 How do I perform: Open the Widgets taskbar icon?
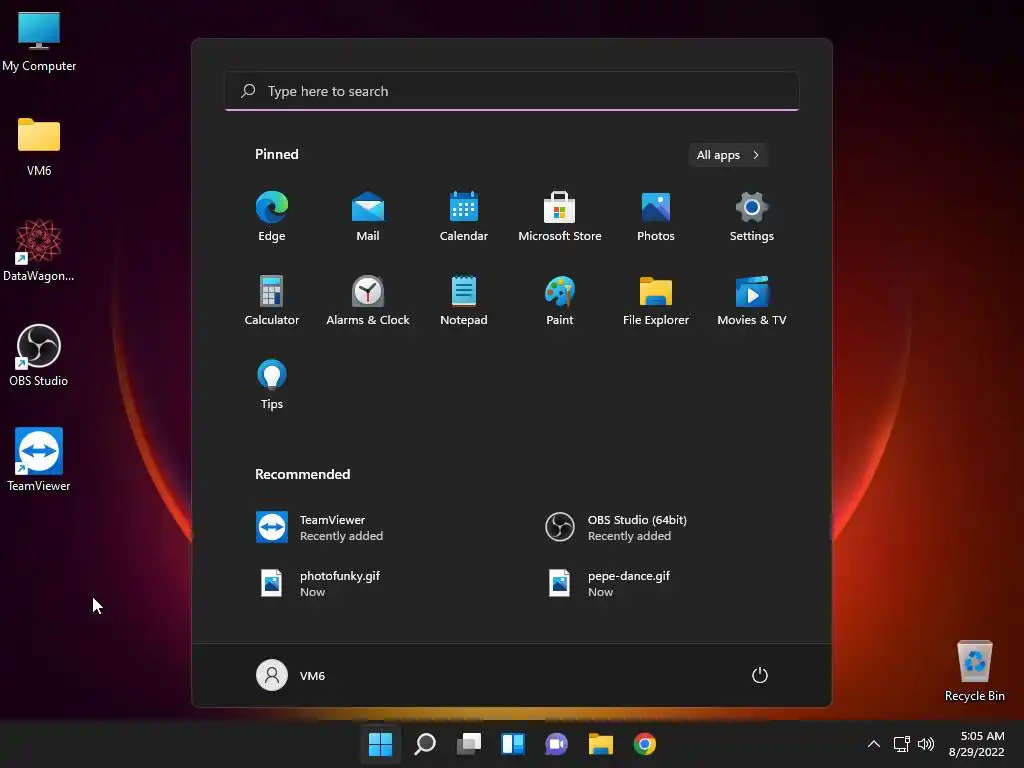tap(513, 744)
